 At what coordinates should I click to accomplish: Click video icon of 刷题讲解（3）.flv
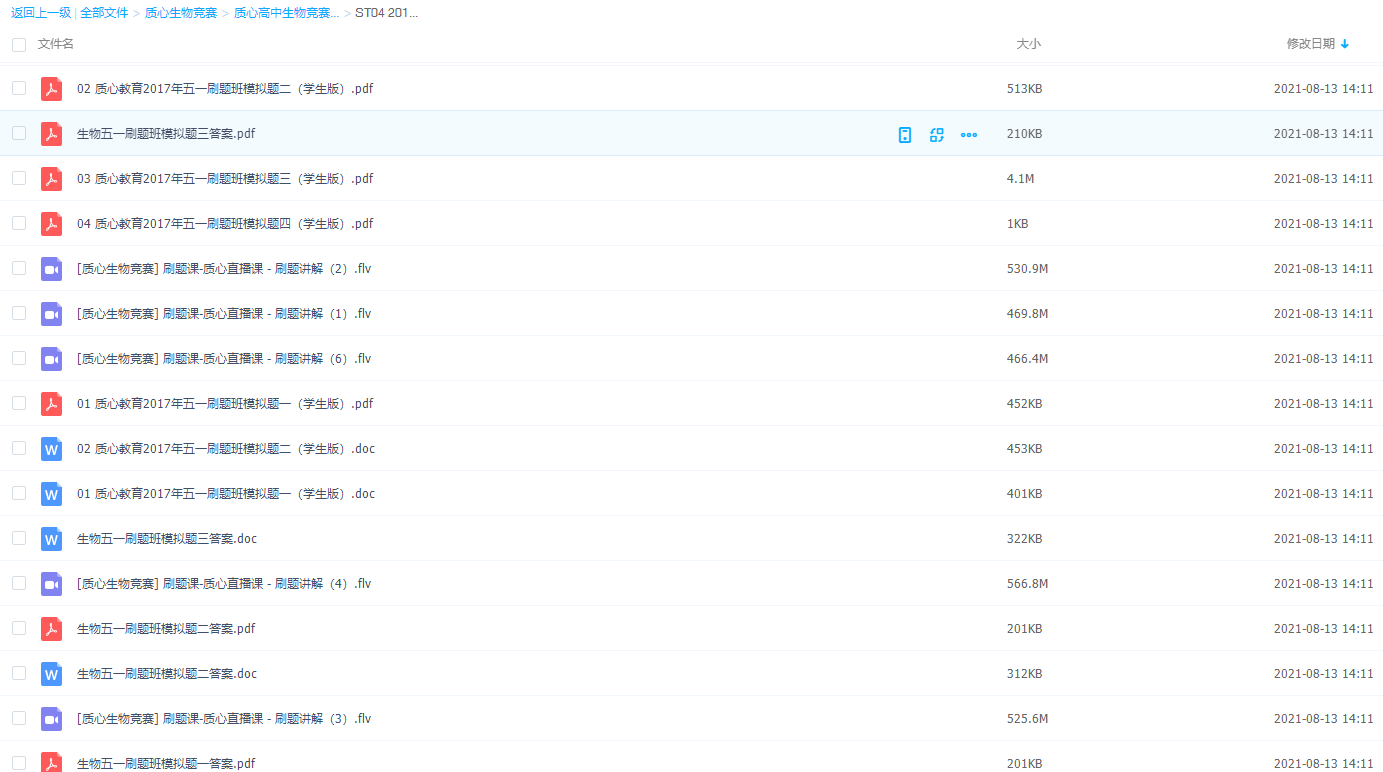tap(51, 719)
